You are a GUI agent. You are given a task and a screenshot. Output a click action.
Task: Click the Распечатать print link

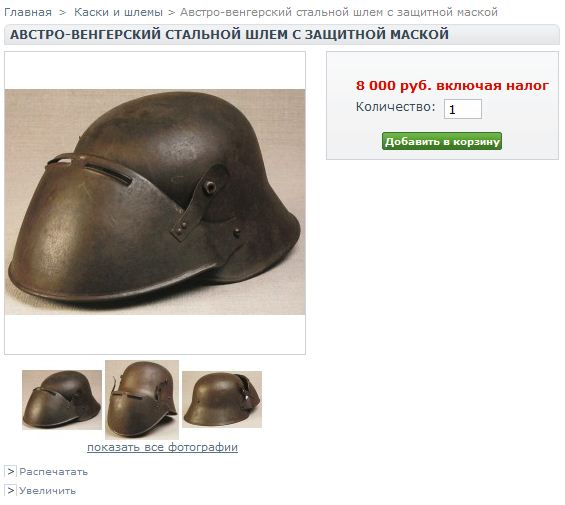coord(54,472)
